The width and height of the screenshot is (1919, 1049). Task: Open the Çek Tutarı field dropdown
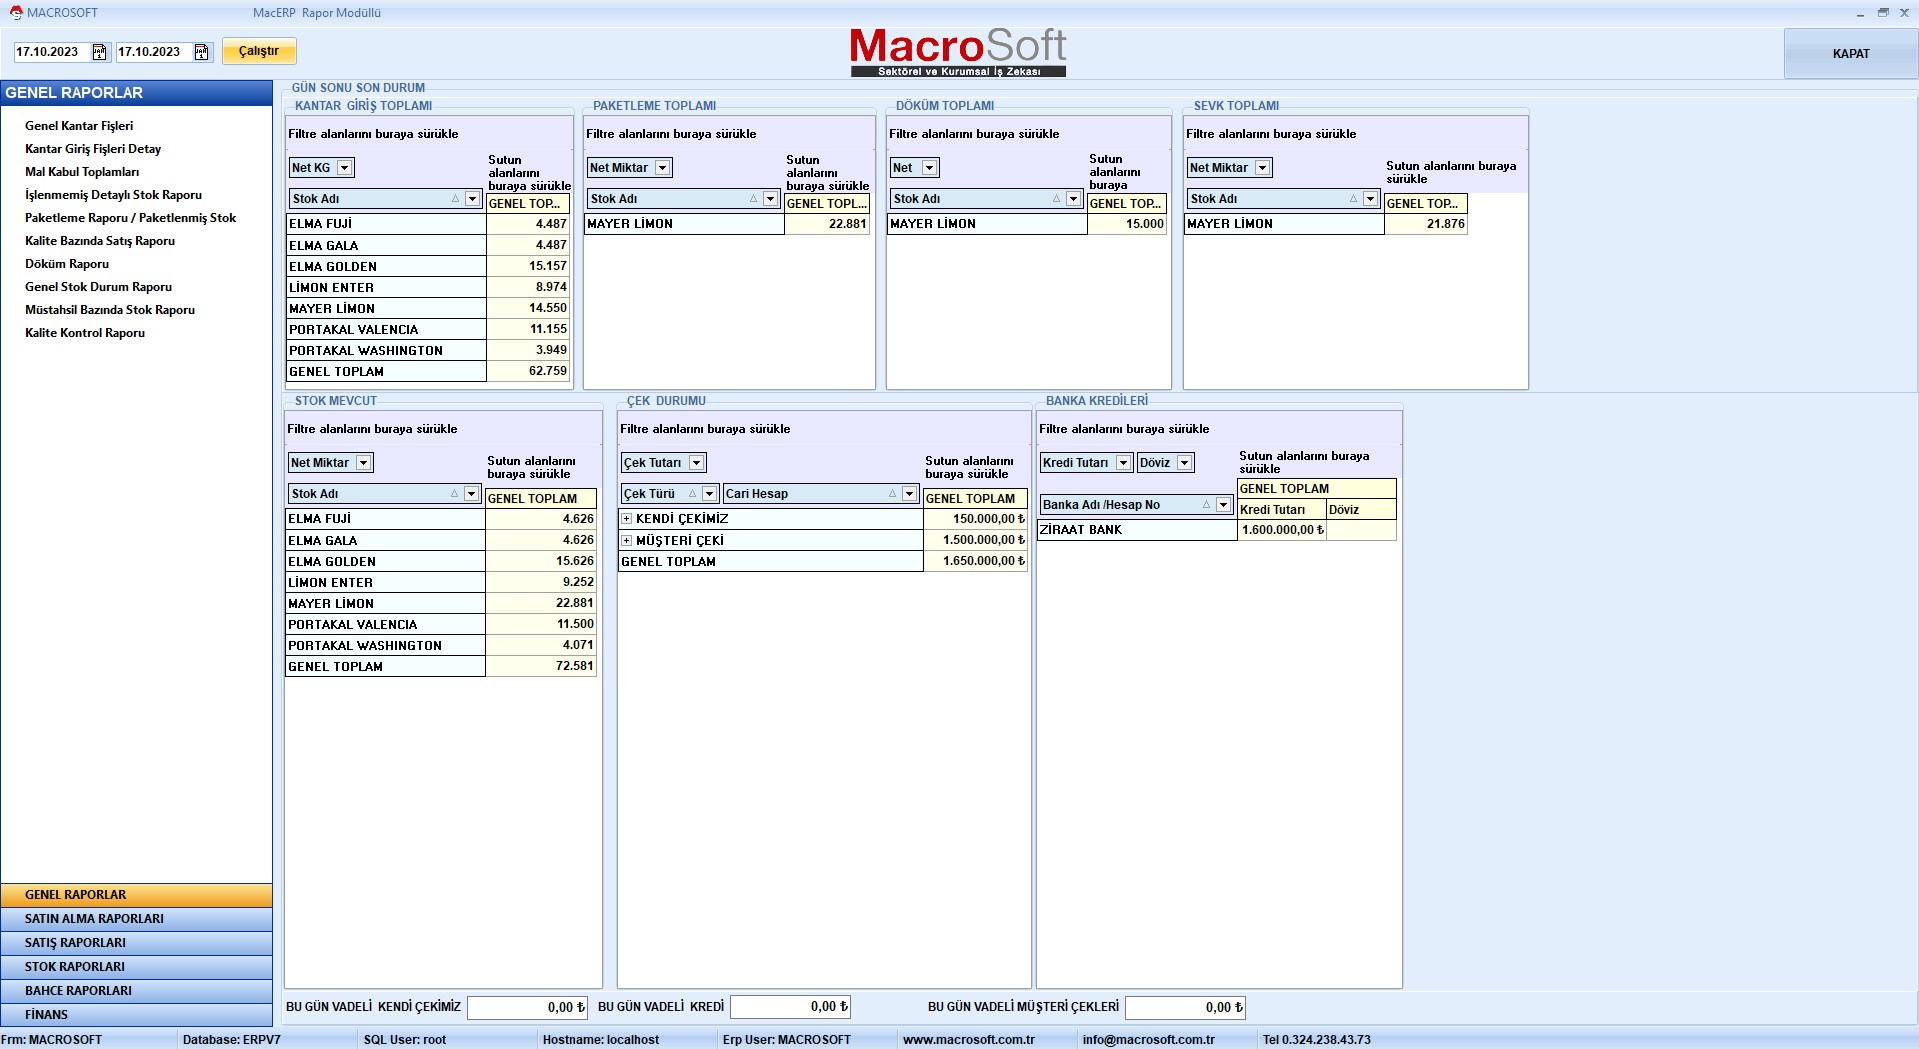click(x=697, y=463)
